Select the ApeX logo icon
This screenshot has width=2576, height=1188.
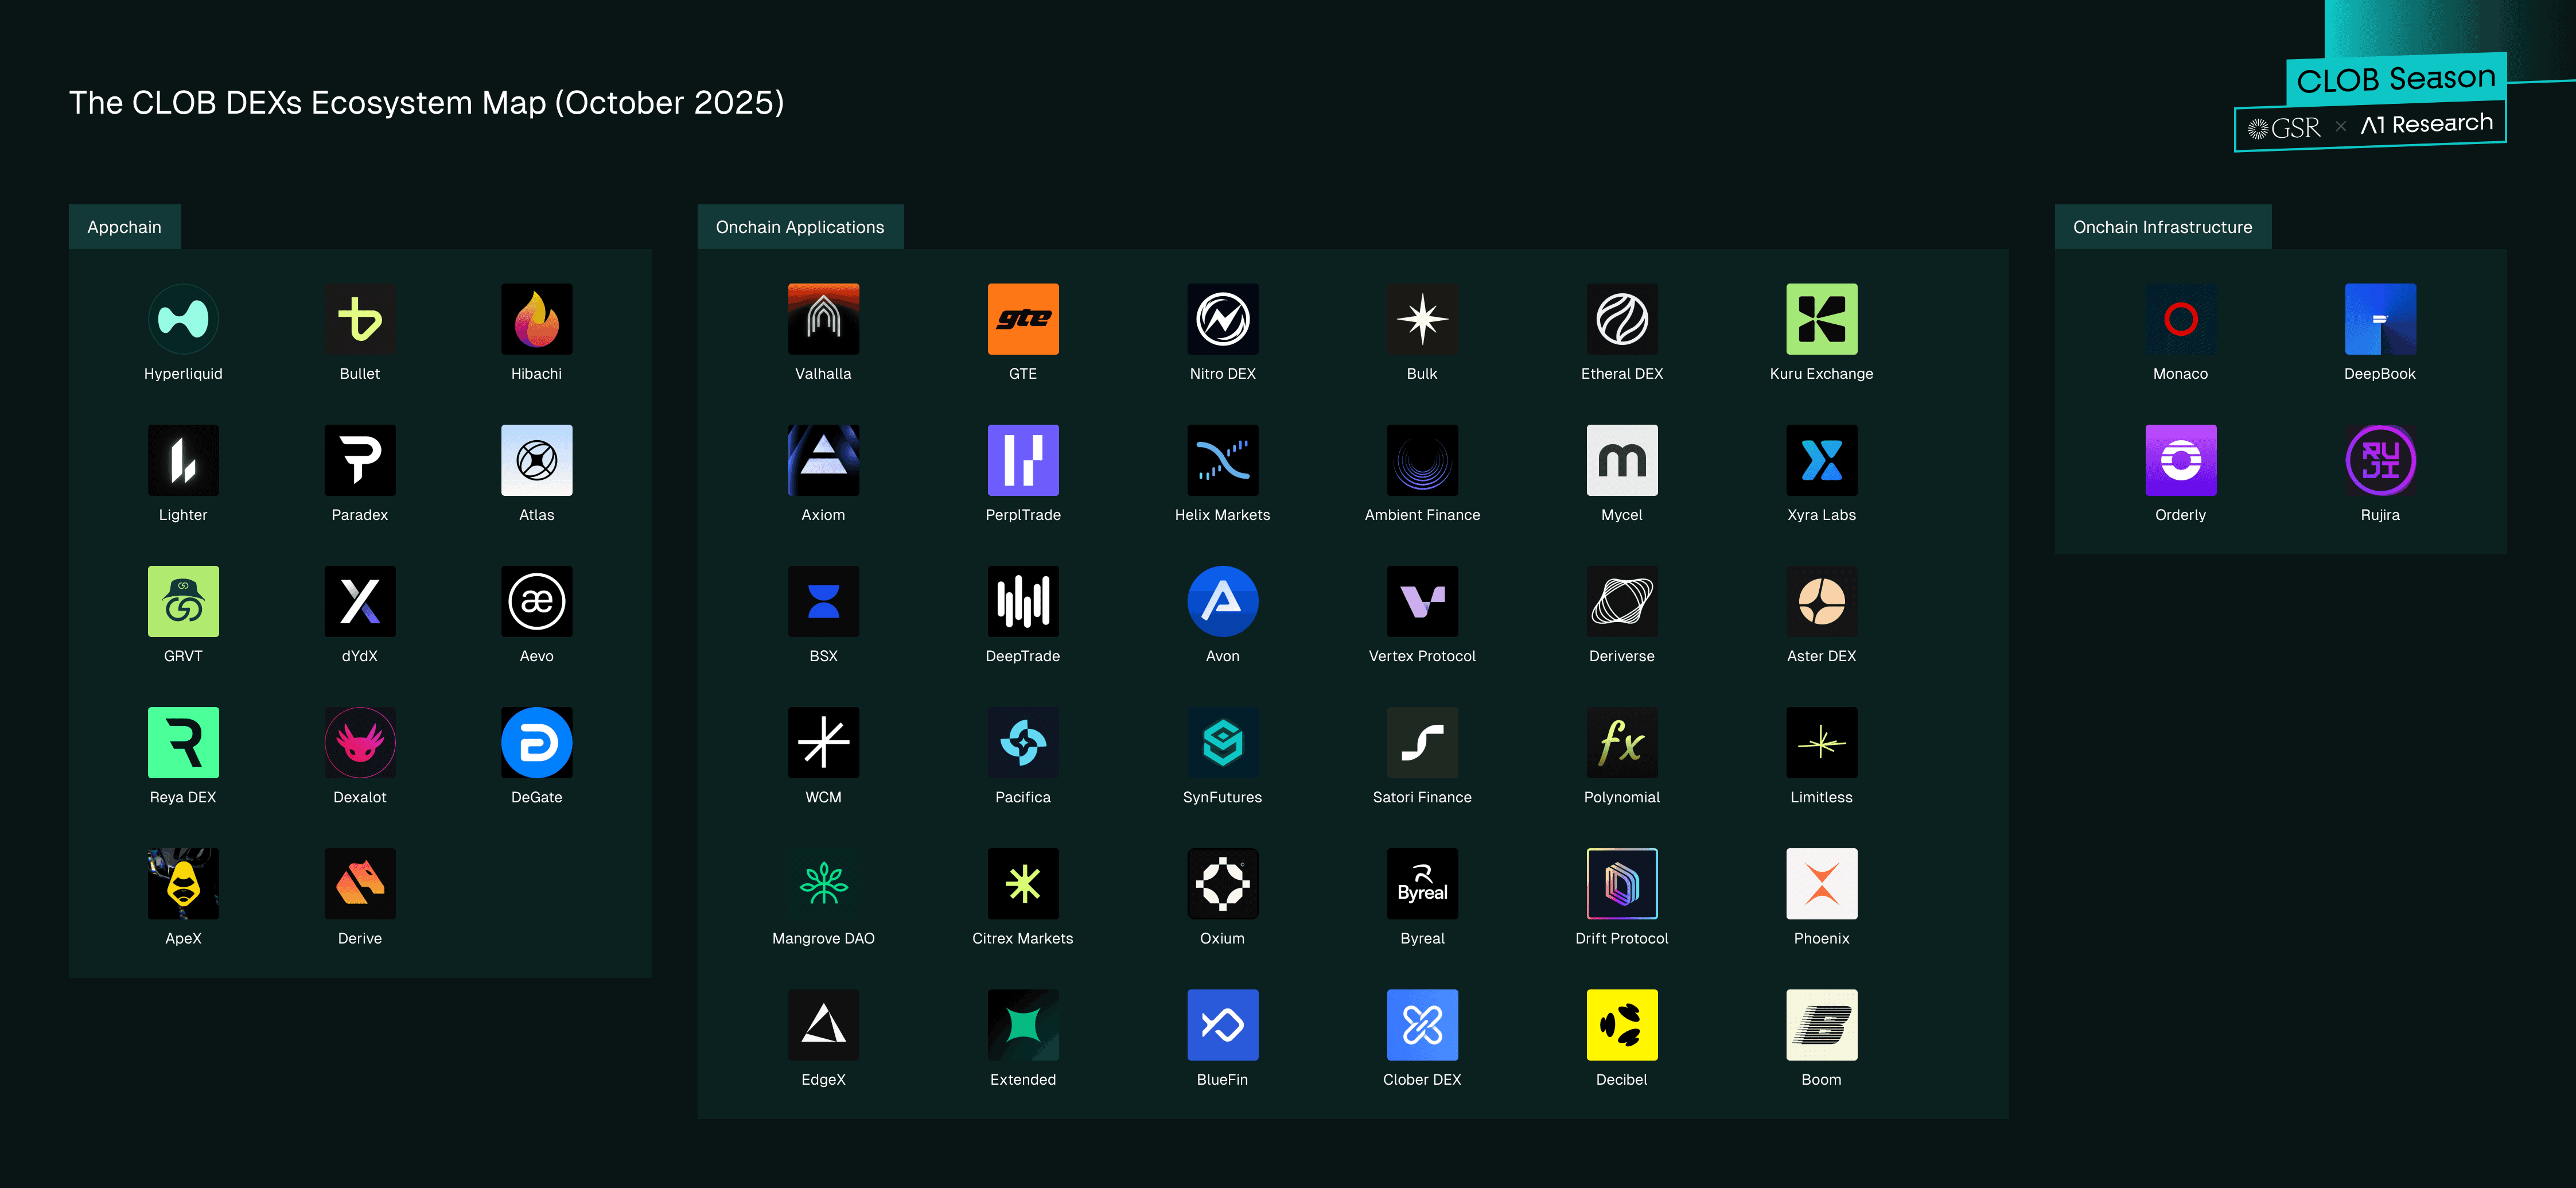pos(183,883)
